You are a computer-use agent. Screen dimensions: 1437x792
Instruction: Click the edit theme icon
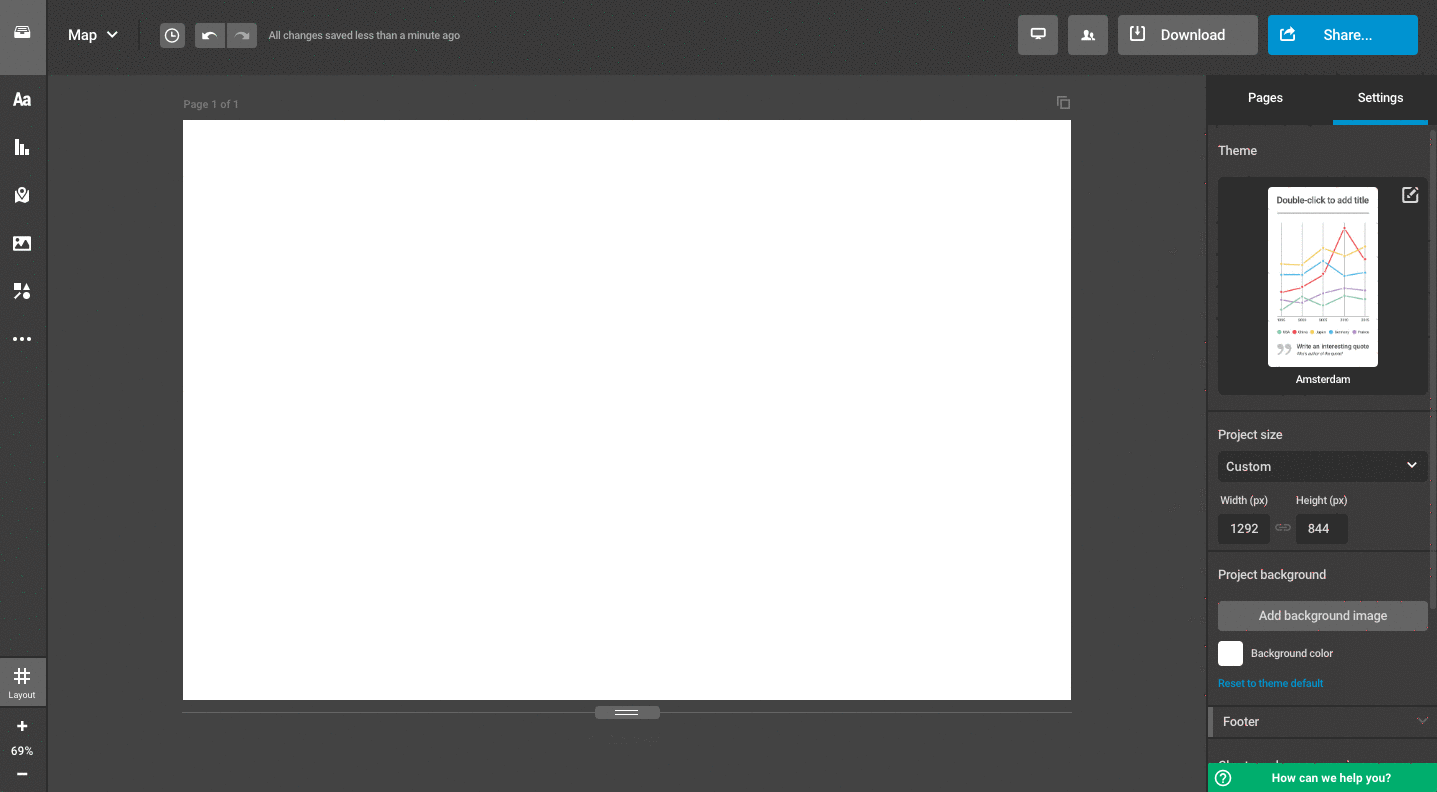tap(1410, 195)
